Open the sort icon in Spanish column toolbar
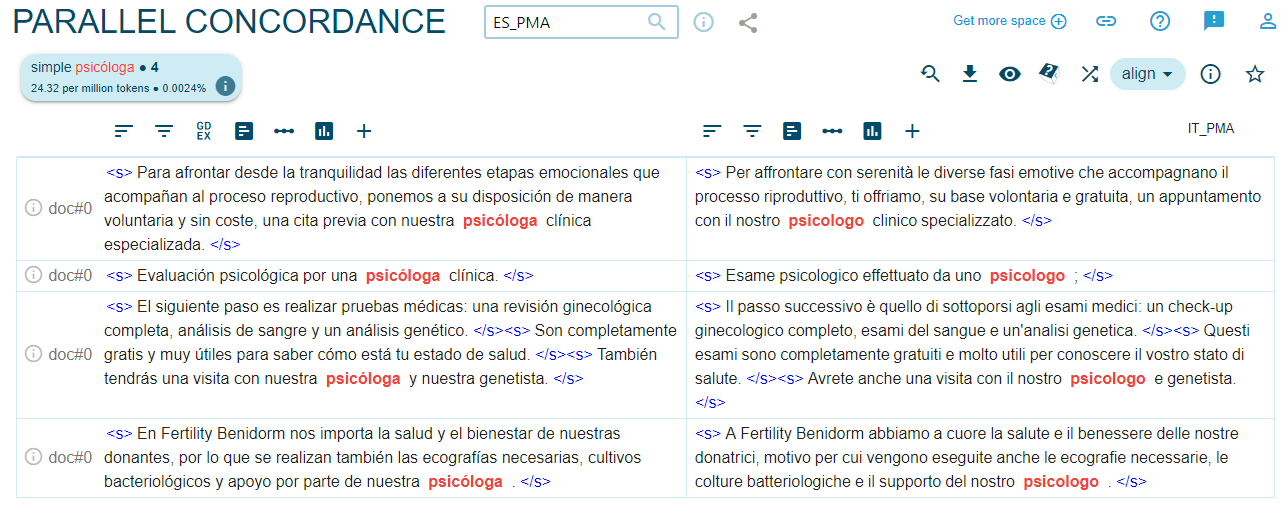This screenshot has height=518, width=1288. point(124,131)
